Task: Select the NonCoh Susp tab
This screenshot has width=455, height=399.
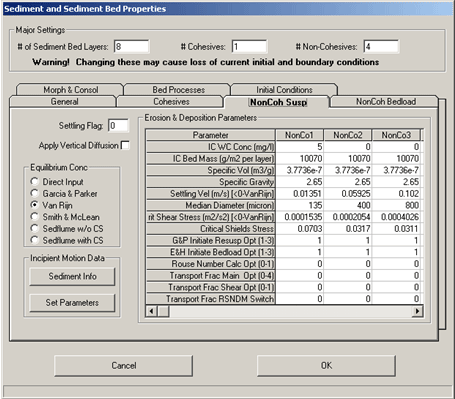Action: point(278,102)
